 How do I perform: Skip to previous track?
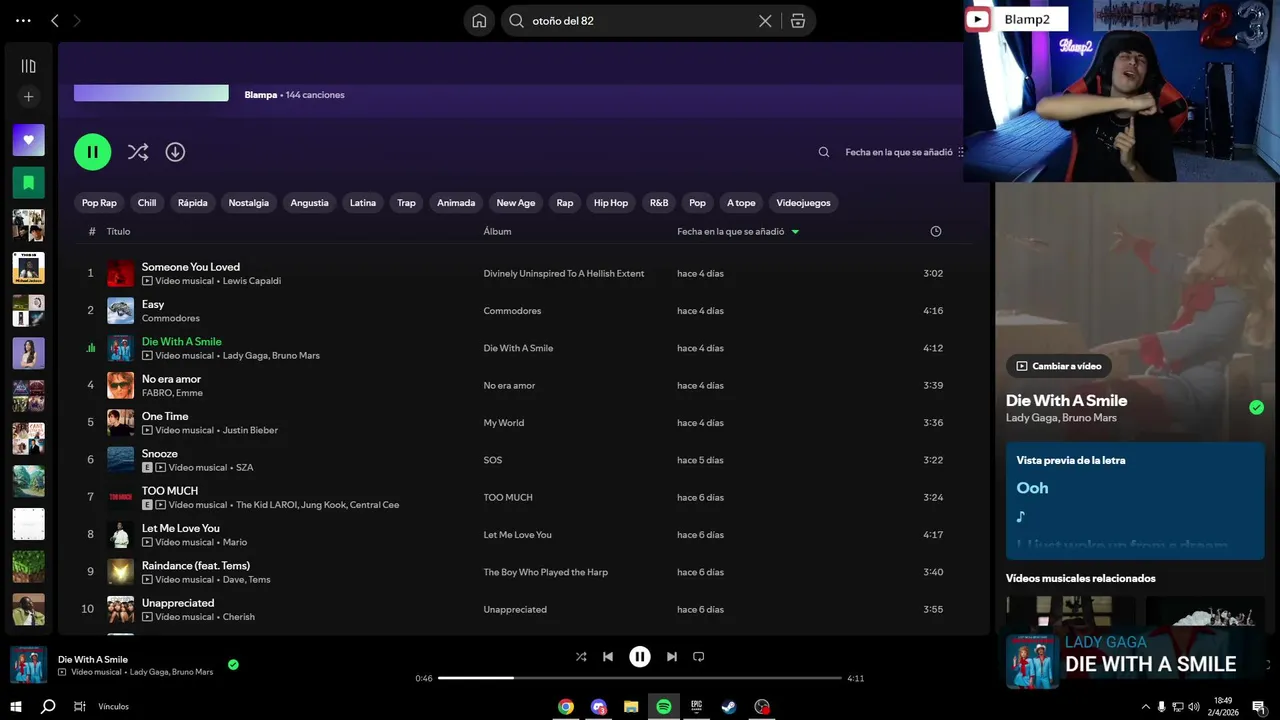pos(608,657)
